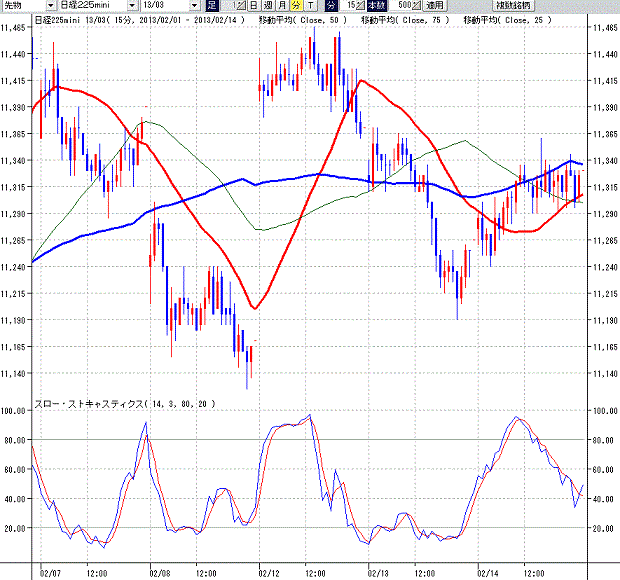Click the 足 bar count field showing 1

tap(229, 5)
